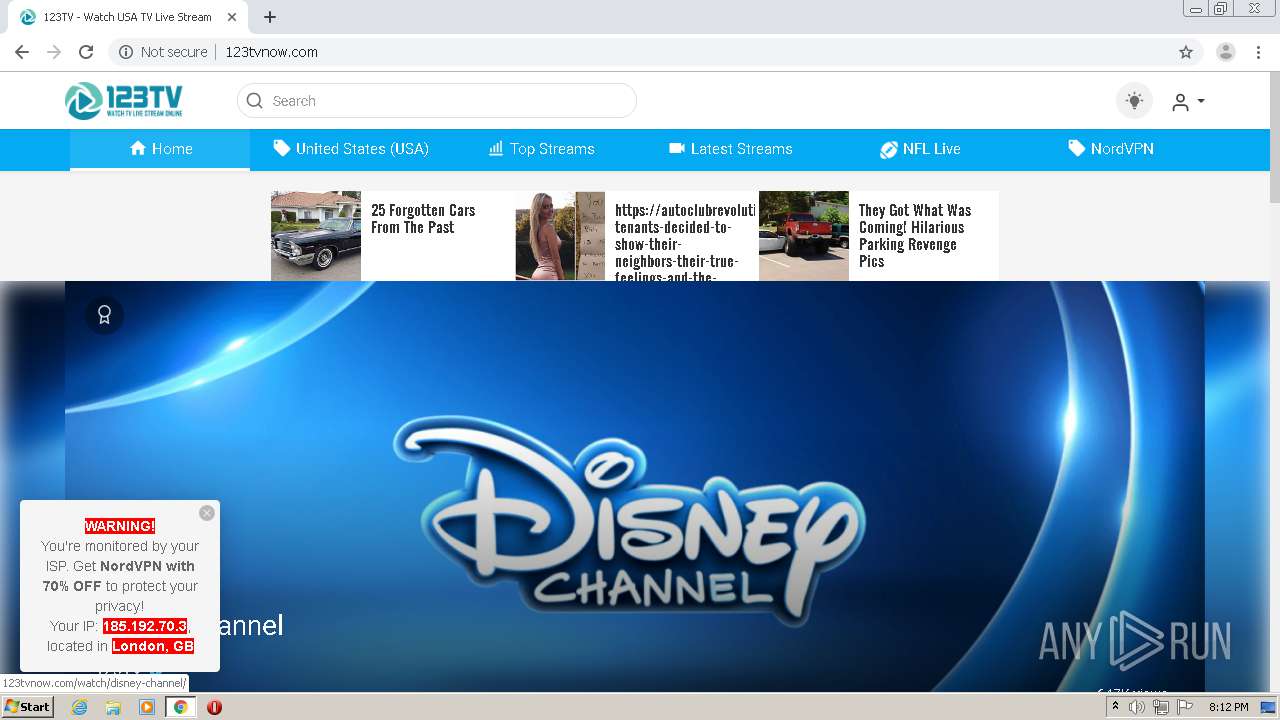This screenshot has height=720, width=1280.
Task: Open 'Hilarious Parking Revenge Pics' ad
Action: [915, 236]
